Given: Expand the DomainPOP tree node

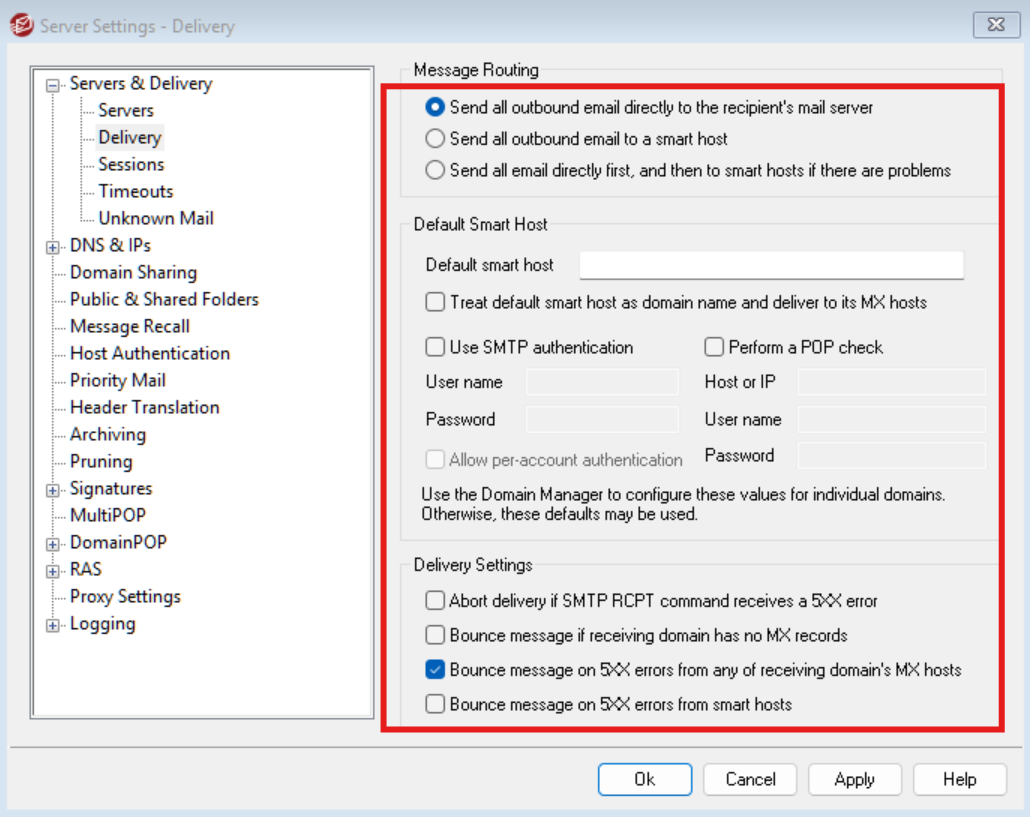Looking at the screenshot, I should pyautogui.click(x=53, y=544).
